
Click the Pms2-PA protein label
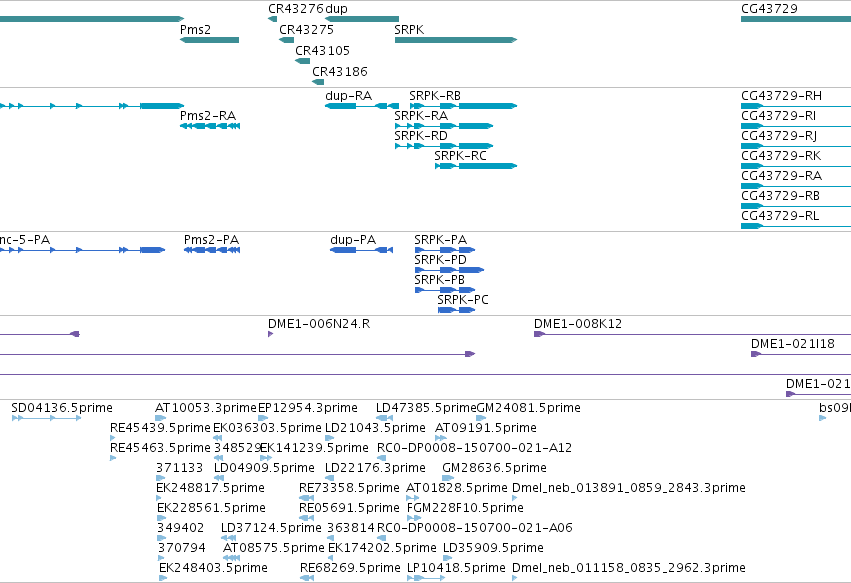click(211, 240)
